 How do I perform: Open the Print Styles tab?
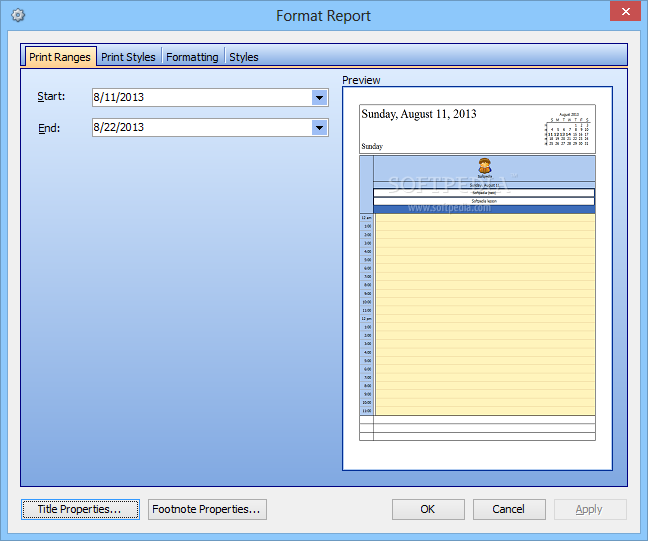128,57
